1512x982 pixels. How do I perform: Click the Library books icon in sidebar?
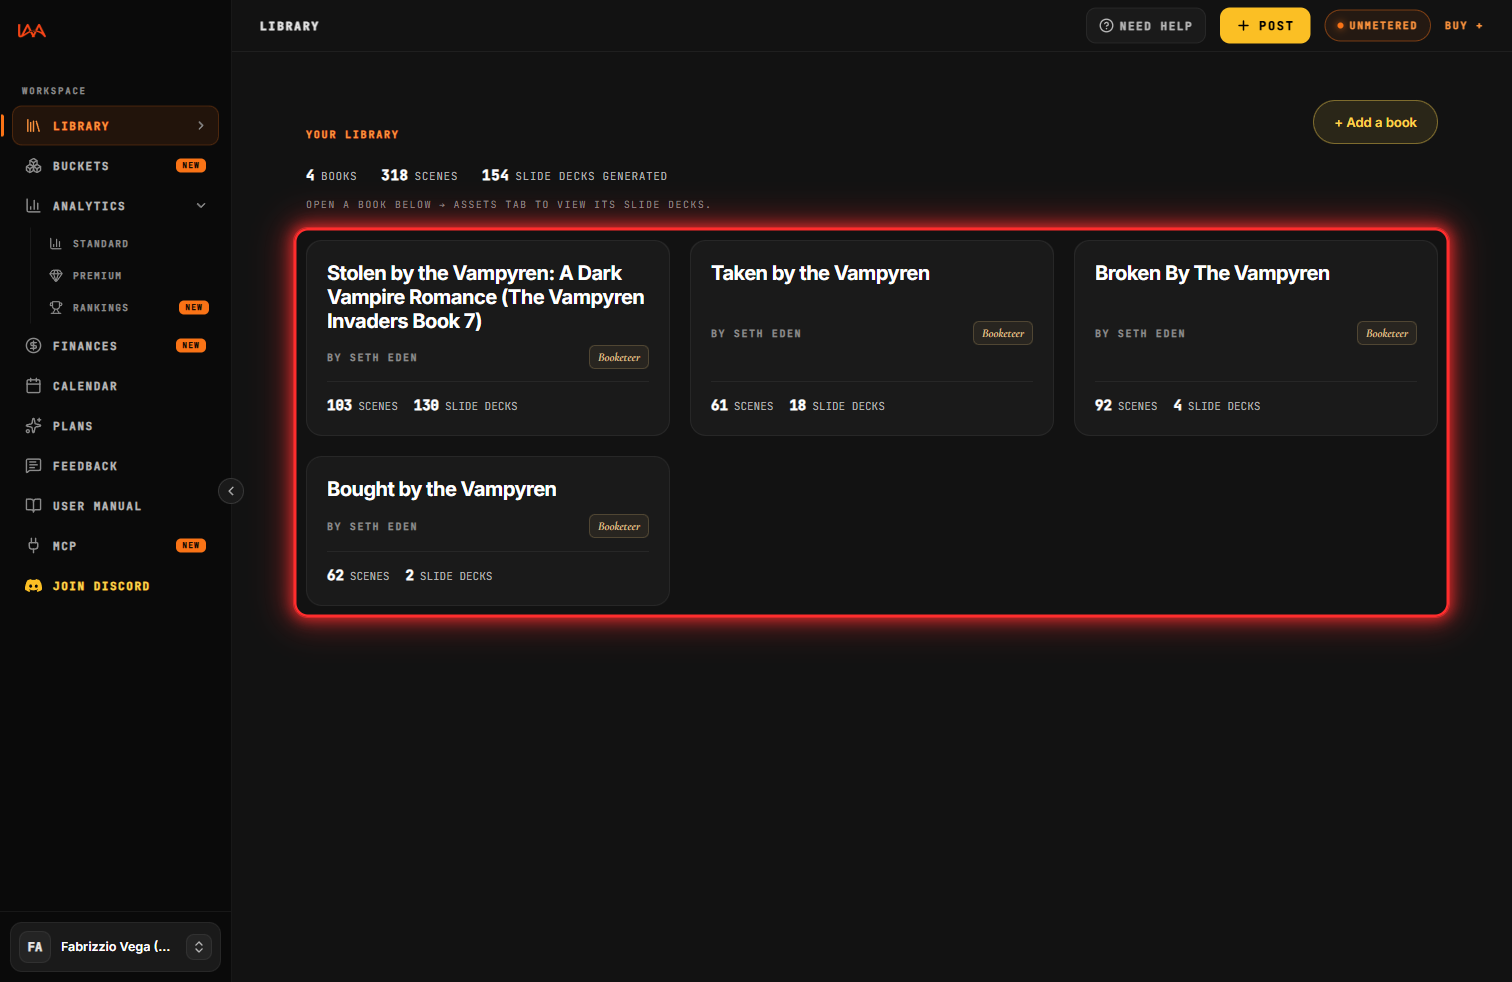(33, 126)
